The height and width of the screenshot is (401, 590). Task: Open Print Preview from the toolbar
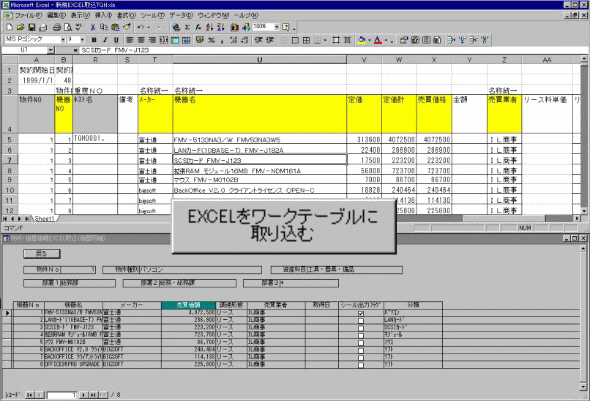(x=68, y=27)
